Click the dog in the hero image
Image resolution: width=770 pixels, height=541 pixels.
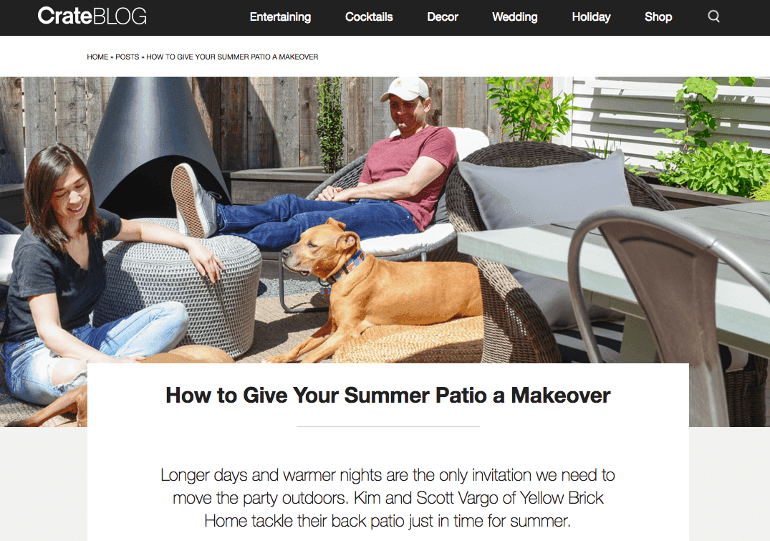(378, 290)
